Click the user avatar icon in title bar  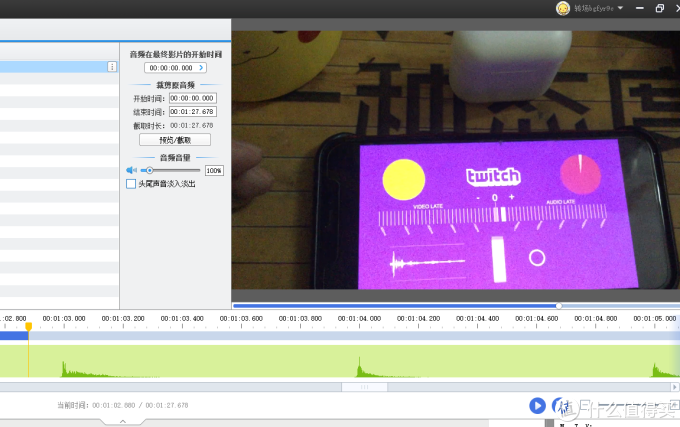(563, 8)
